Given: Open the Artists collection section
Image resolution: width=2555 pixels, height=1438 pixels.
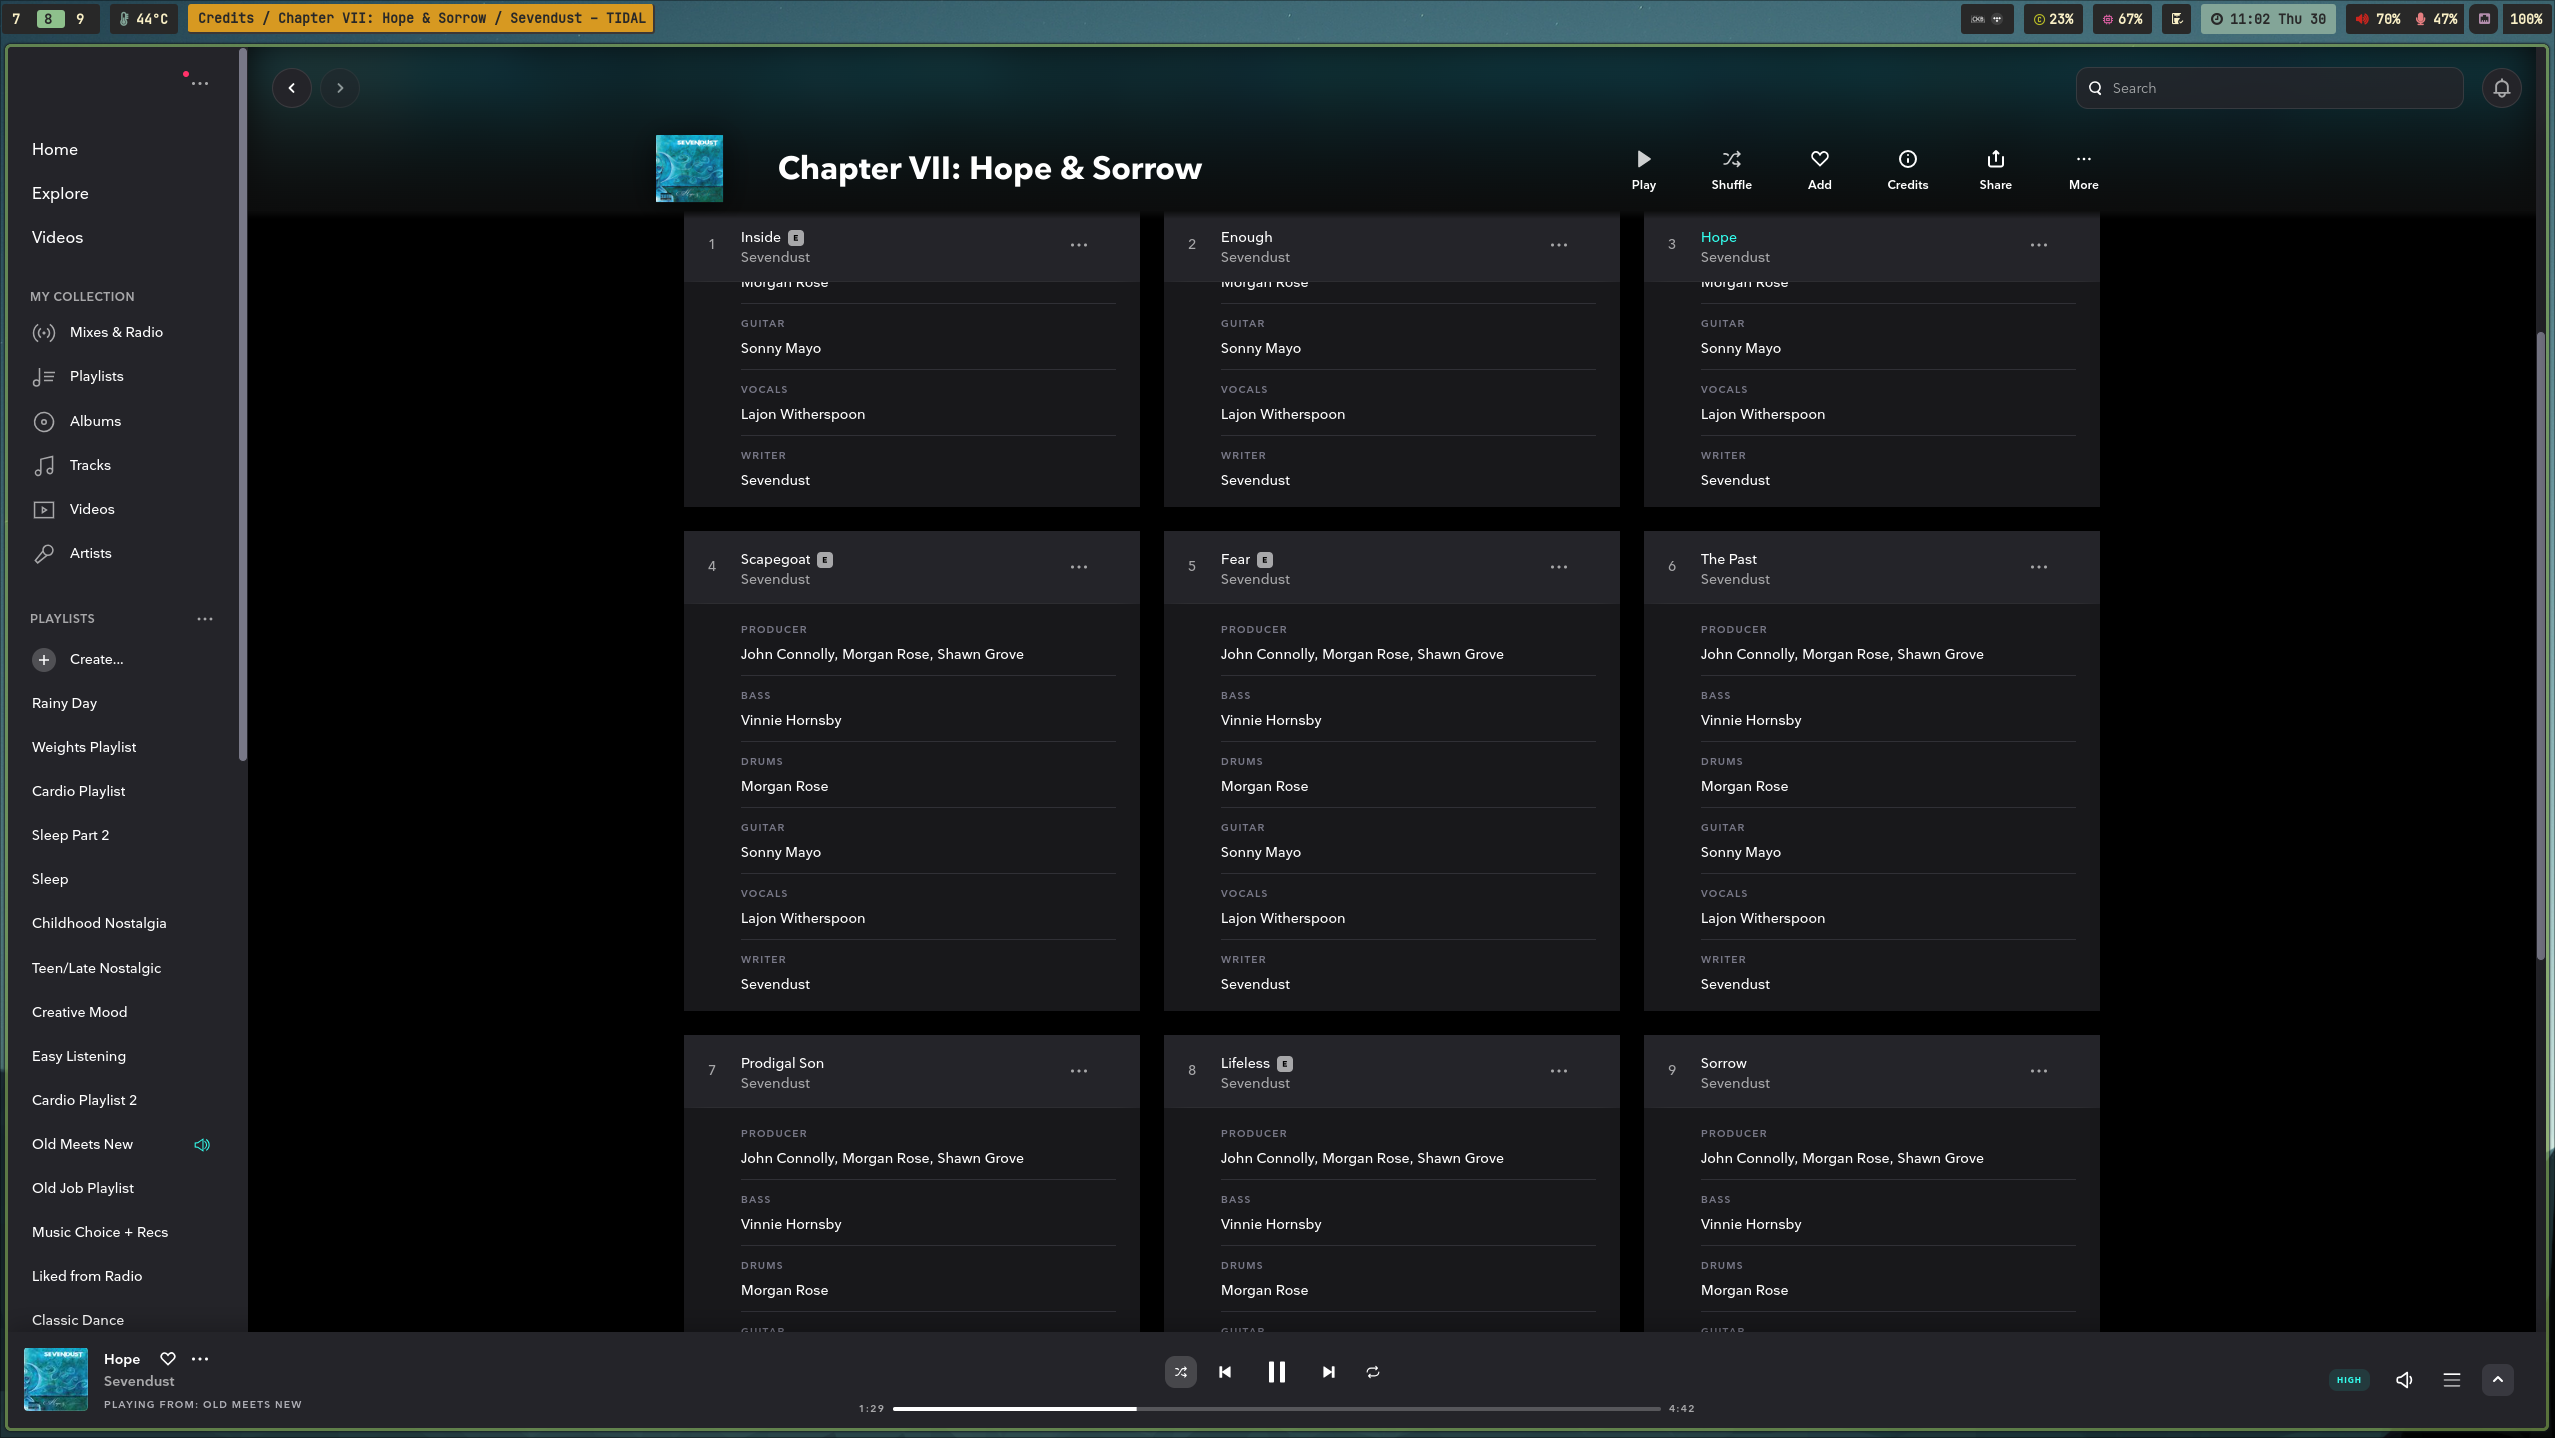Looking at the screenshot, I should coord(90,552).
